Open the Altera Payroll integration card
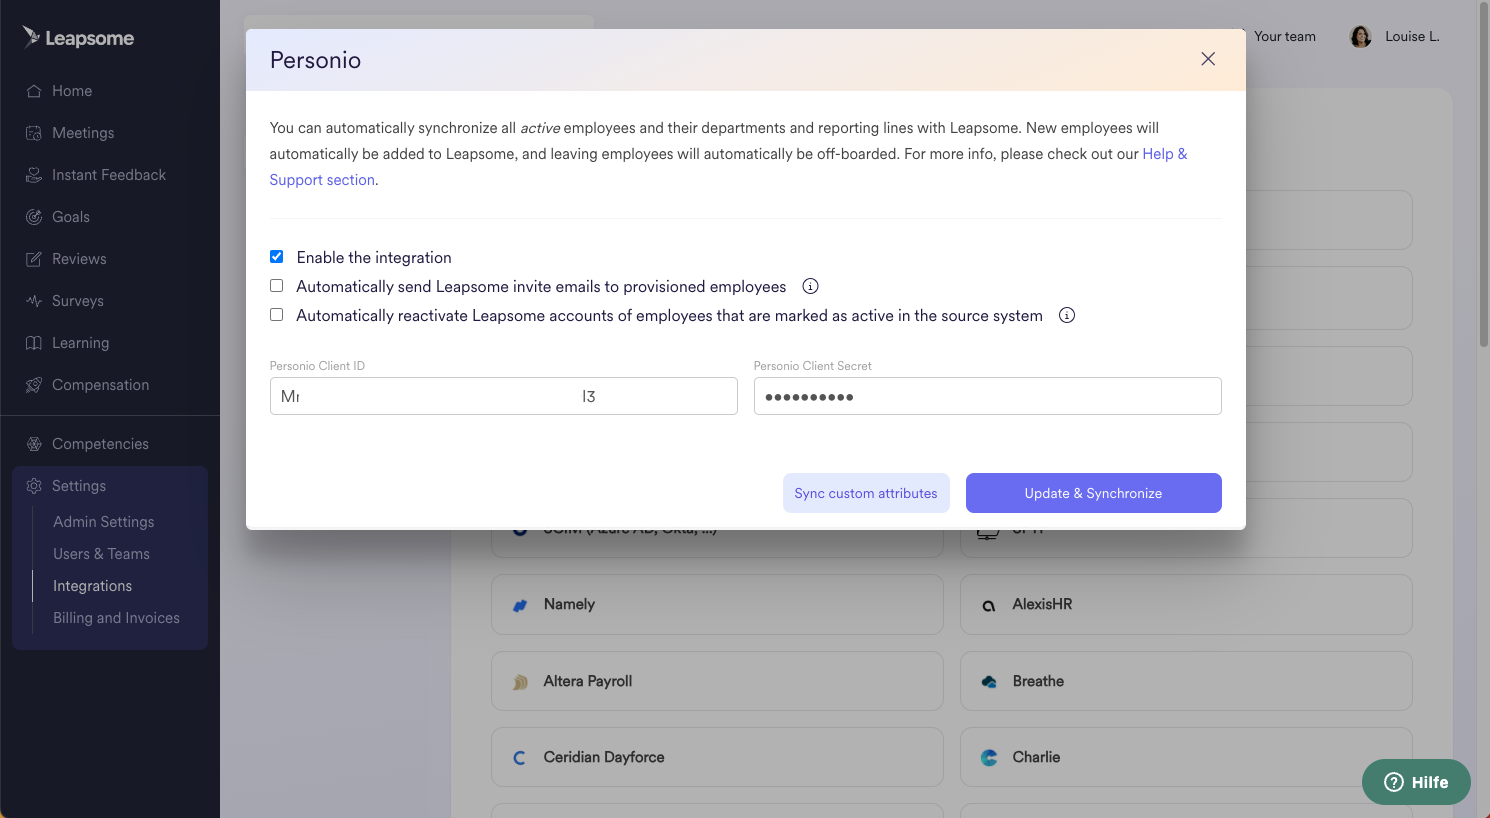 [x=717, y=681]
